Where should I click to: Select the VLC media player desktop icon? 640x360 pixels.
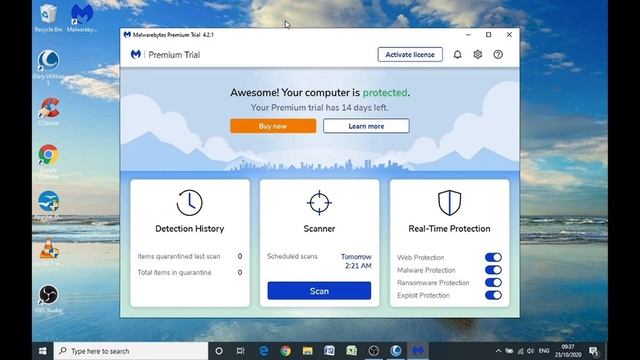coord(49,252)
